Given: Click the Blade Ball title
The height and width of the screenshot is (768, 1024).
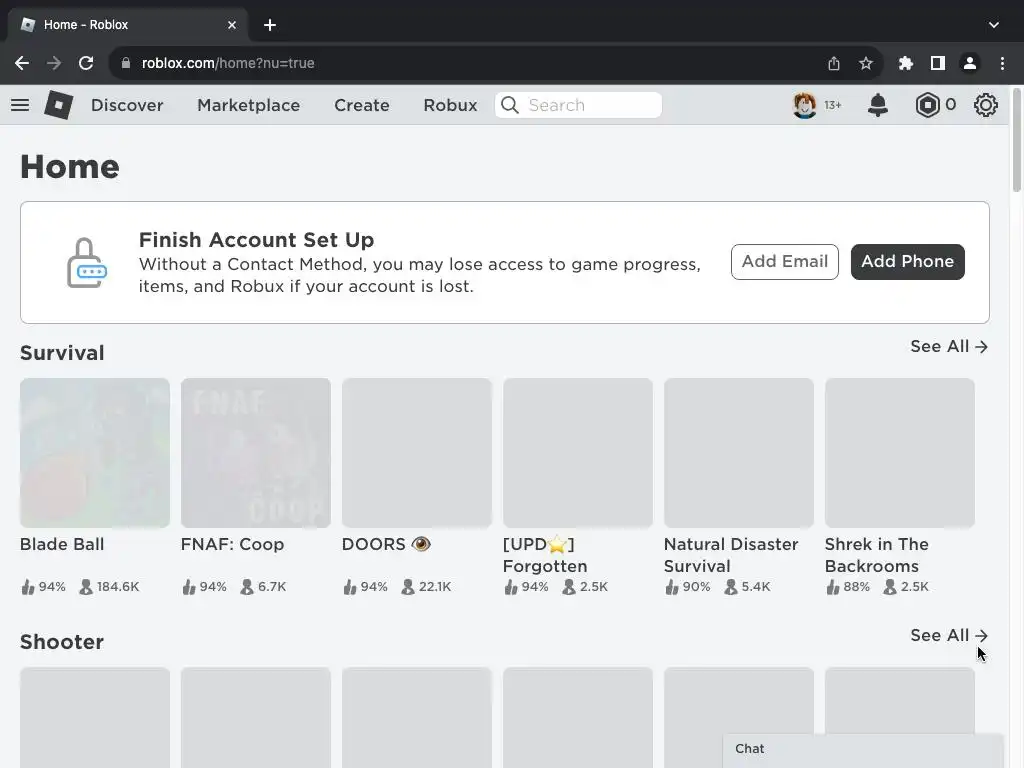Looking at the screenshot, I should tap(62, 545).
